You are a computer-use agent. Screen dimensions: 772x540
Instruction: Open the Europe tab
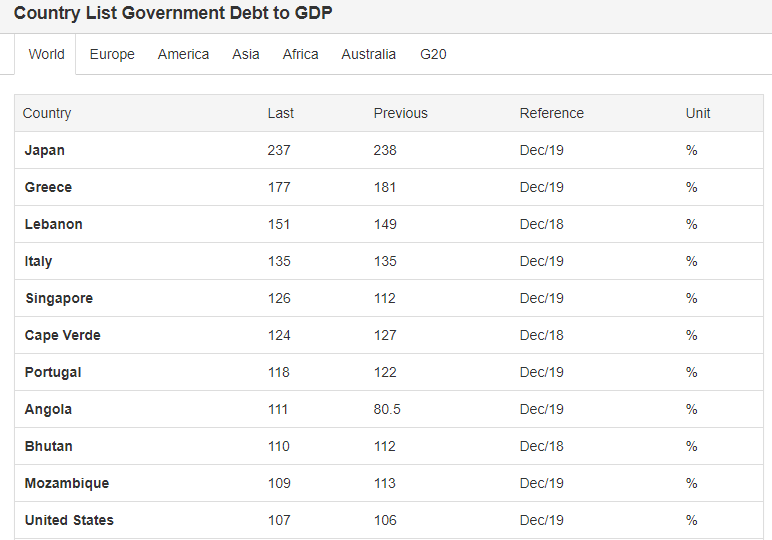click(x=112, y=54)
